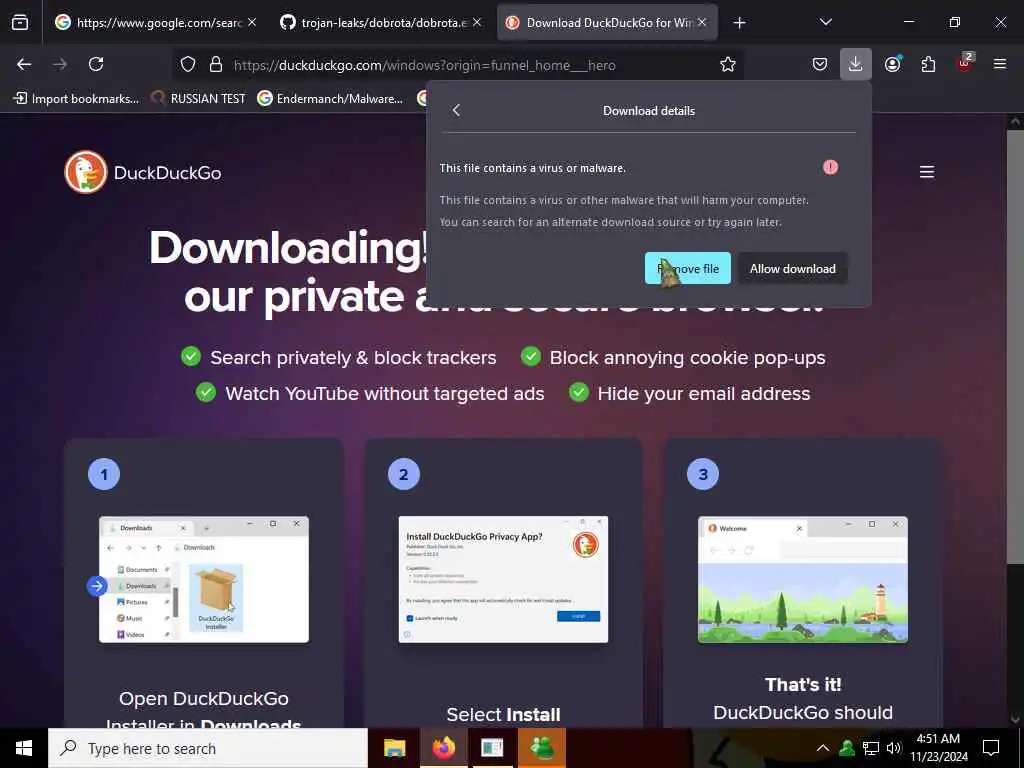
Task: View site security padlock info
Action: [216, 64]
